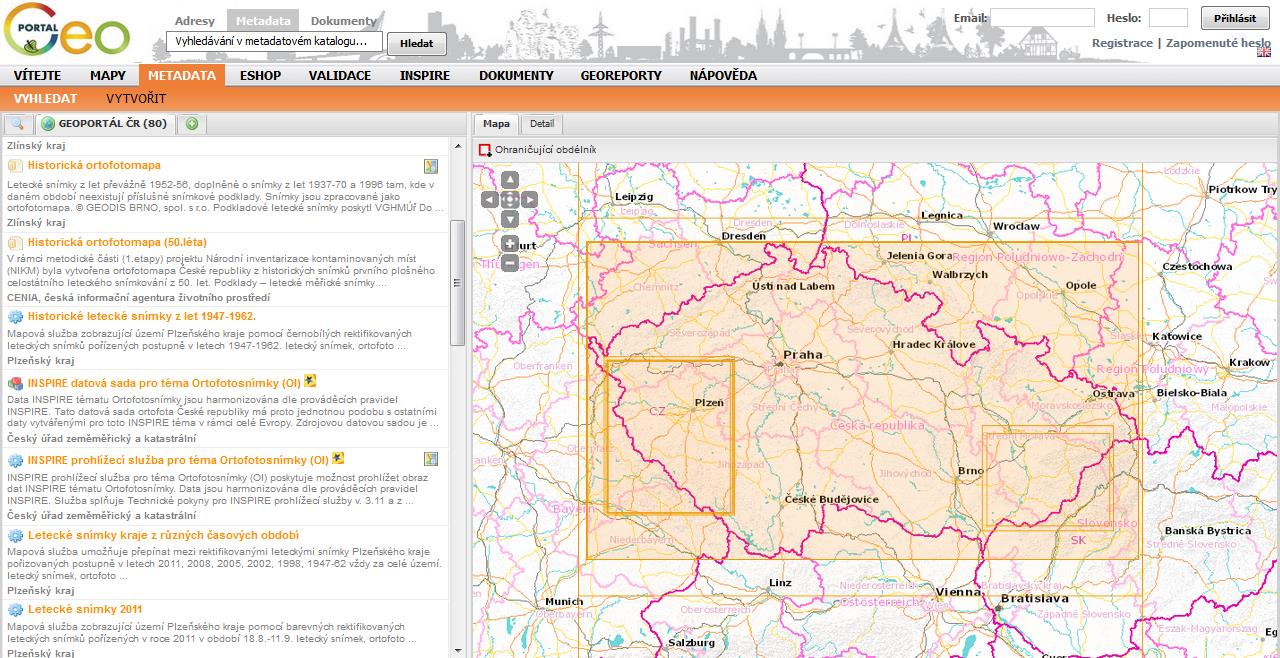Click gear icon of Historické letecké snímky 1947-1962

point(15,317)
